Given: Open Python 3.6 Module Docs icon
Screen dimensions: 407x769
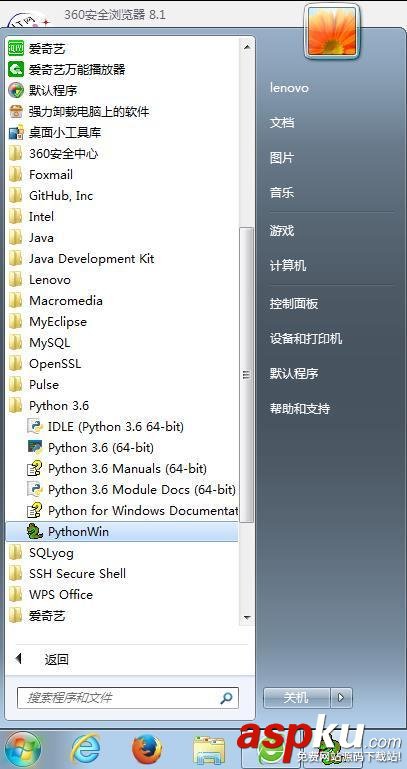Looking at the screenshot, I should tap(35, 489).
